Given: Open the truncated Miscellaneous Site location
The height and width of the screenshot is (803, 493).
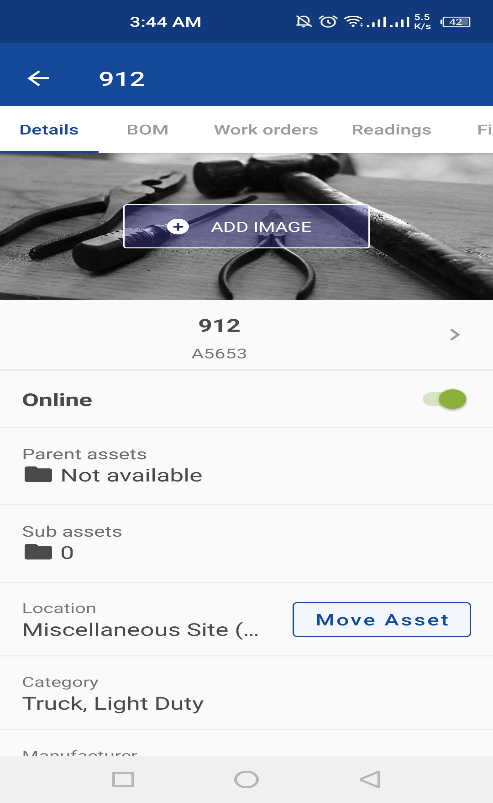Looking at the screenshot, I should [141, 629].
